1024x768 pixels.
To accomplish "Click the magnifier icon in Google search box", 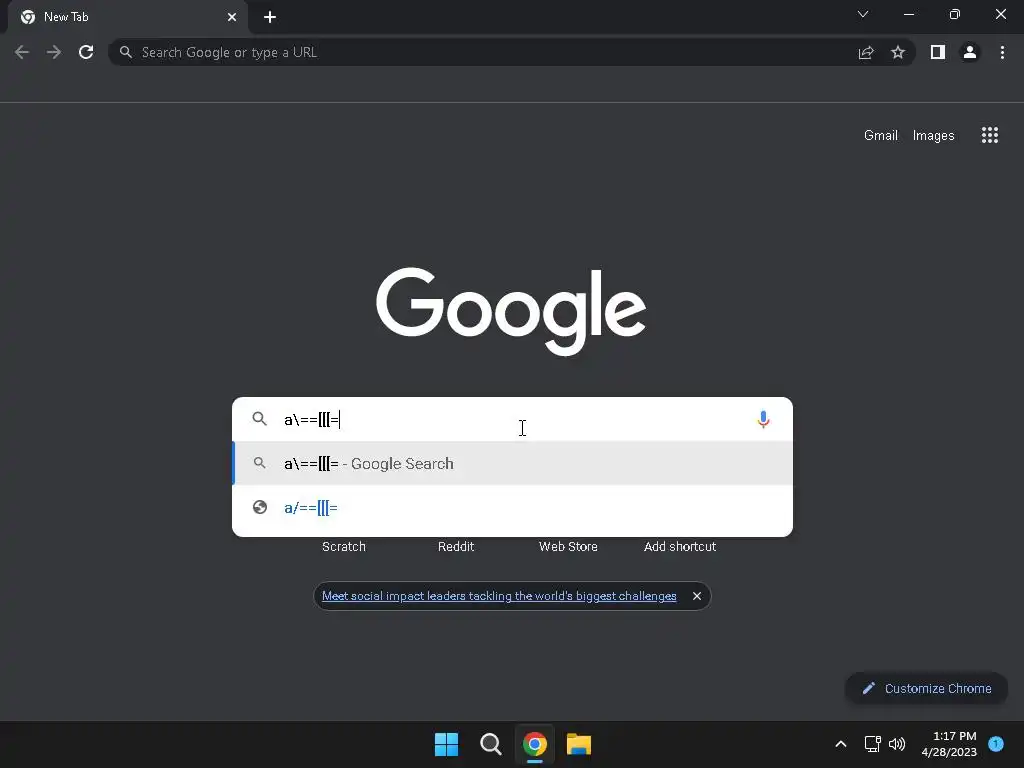I will 259,419.
